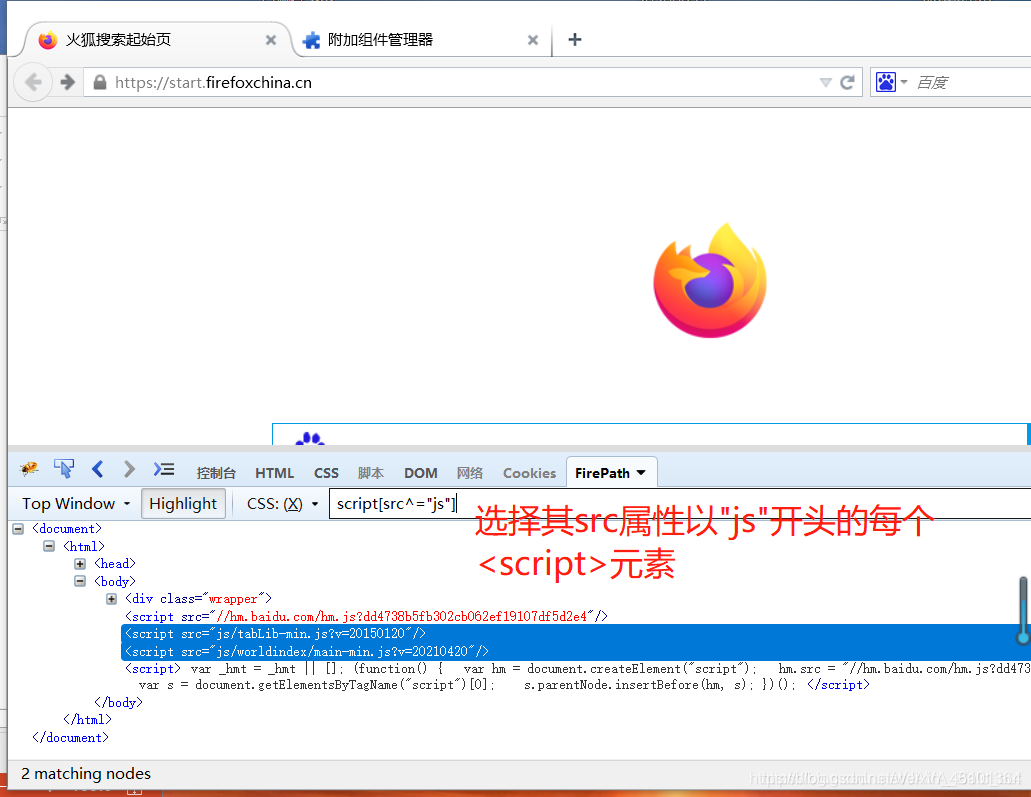
Task: Open URL history dropdown arrow
Action: coord(825,82)
